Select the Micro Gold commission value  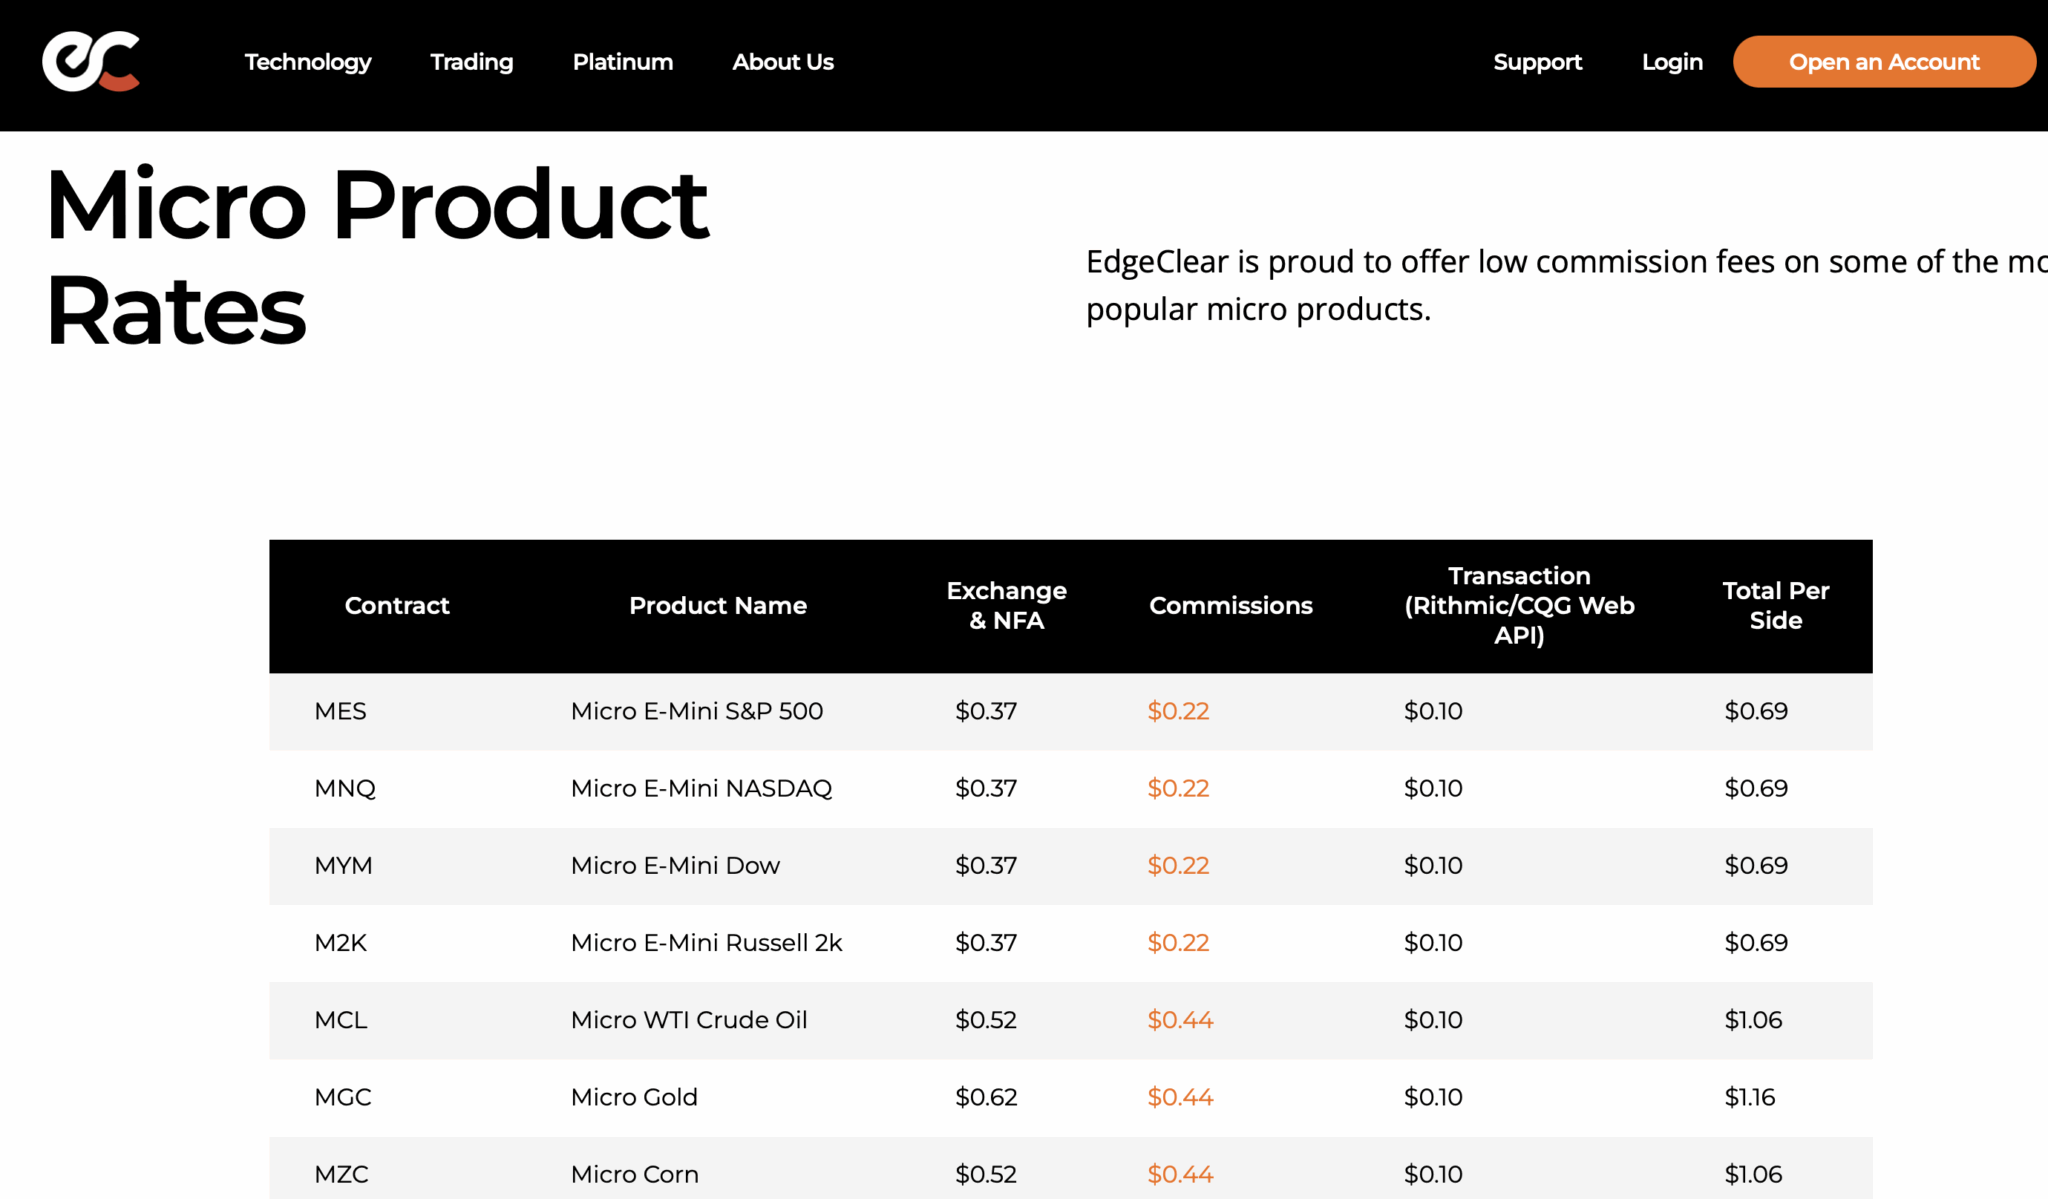click(1180, 1097)
